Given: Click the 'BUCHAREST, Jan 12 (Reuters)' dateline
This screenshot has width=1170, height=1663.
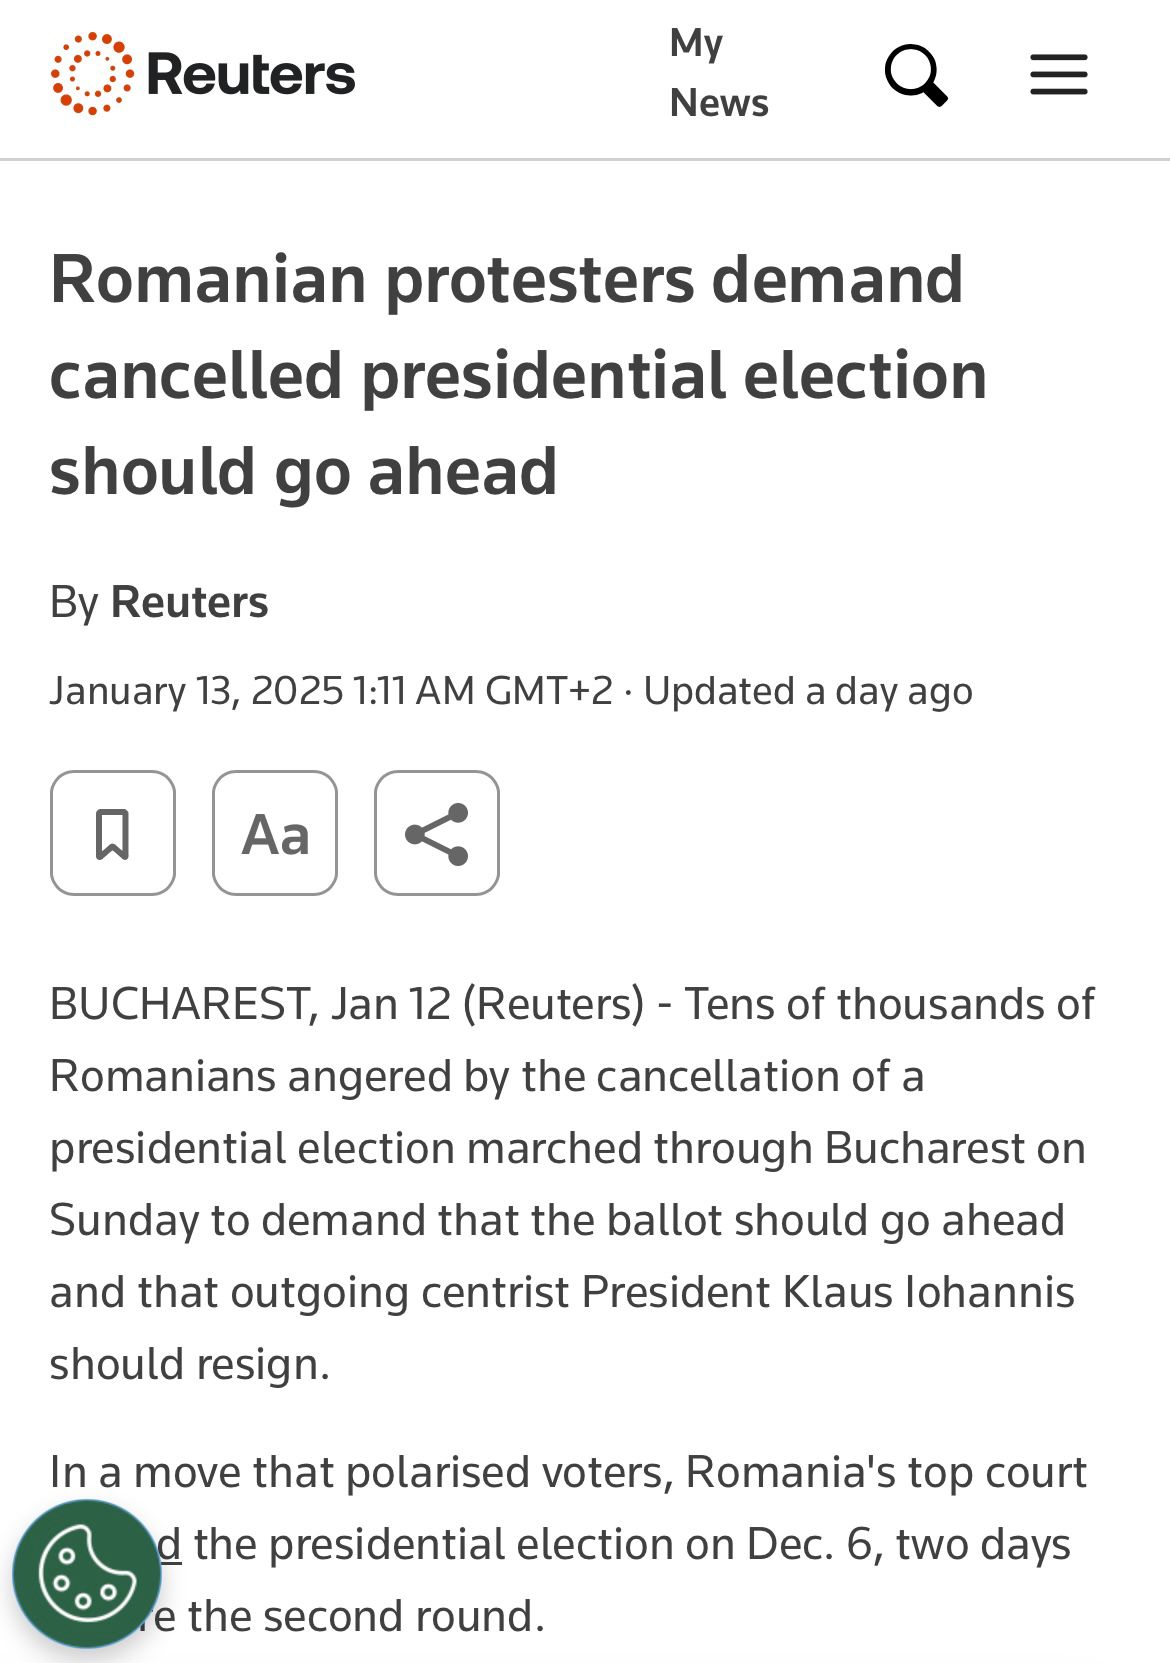Looking at the screenshot, I should [x=346, y=1004].
